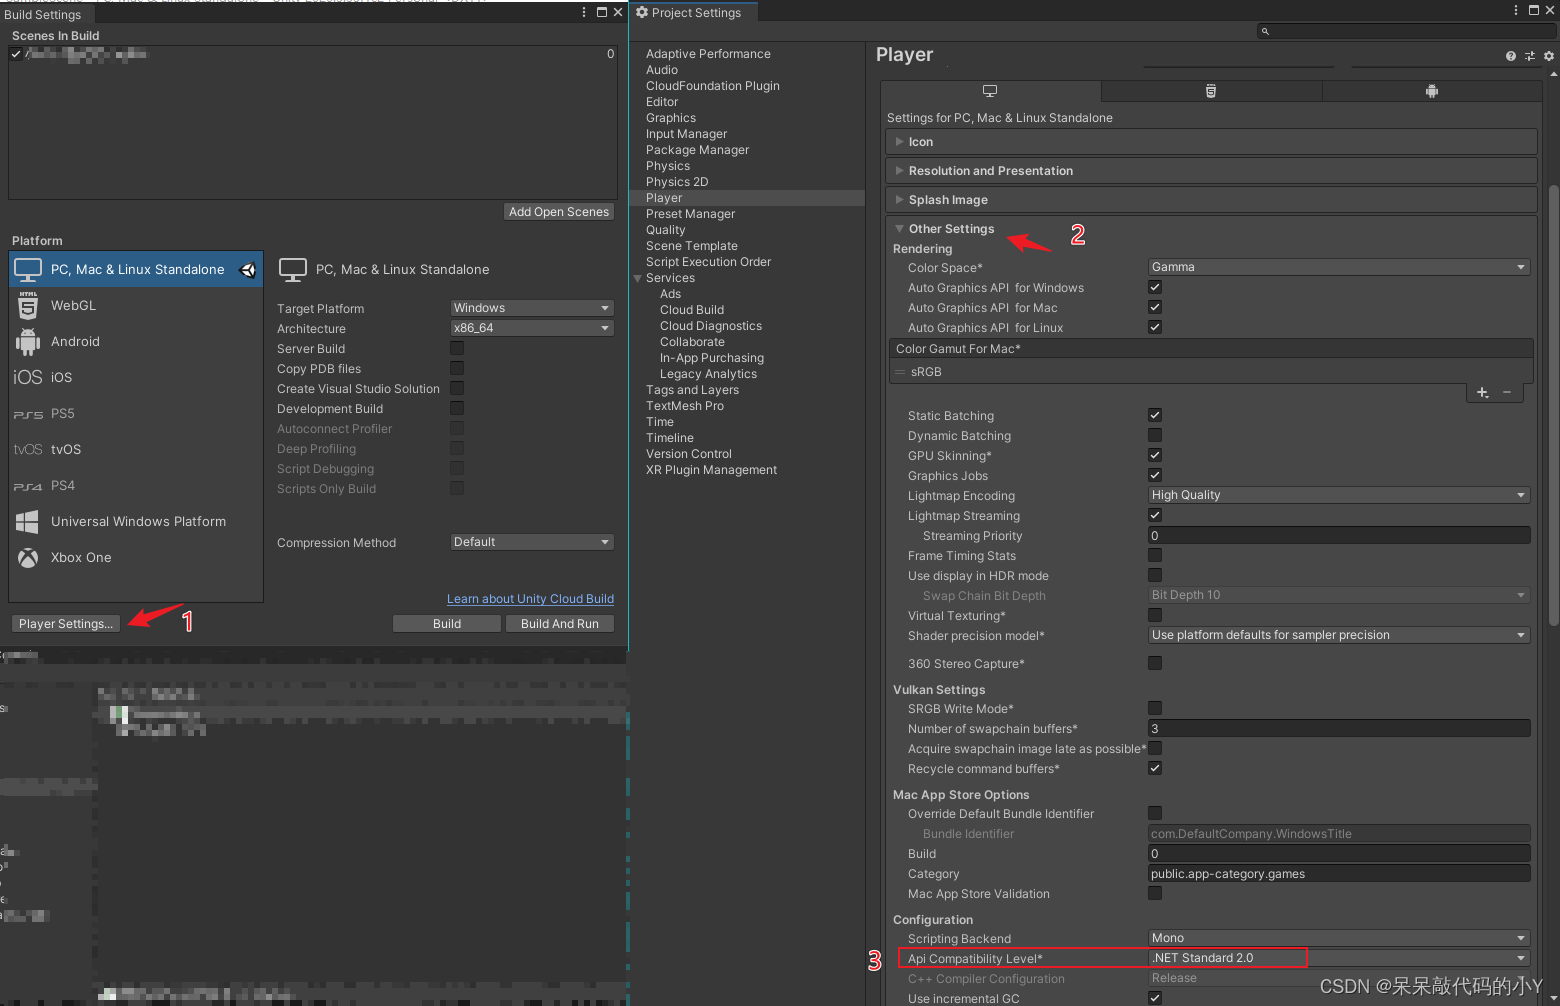
Task: Pick the PS5 platform icon
Action: click(x=28, y=414)
